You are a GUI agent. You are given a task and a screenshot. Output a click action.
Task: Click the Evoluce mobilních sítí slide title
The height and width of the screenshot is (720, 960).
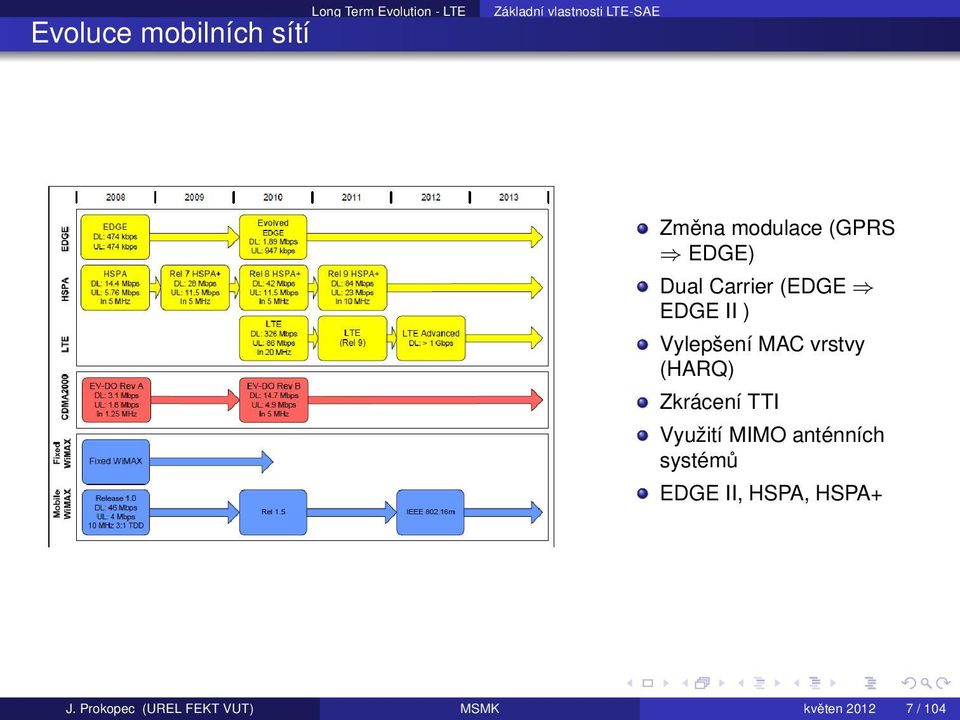[x=170, y=32]
